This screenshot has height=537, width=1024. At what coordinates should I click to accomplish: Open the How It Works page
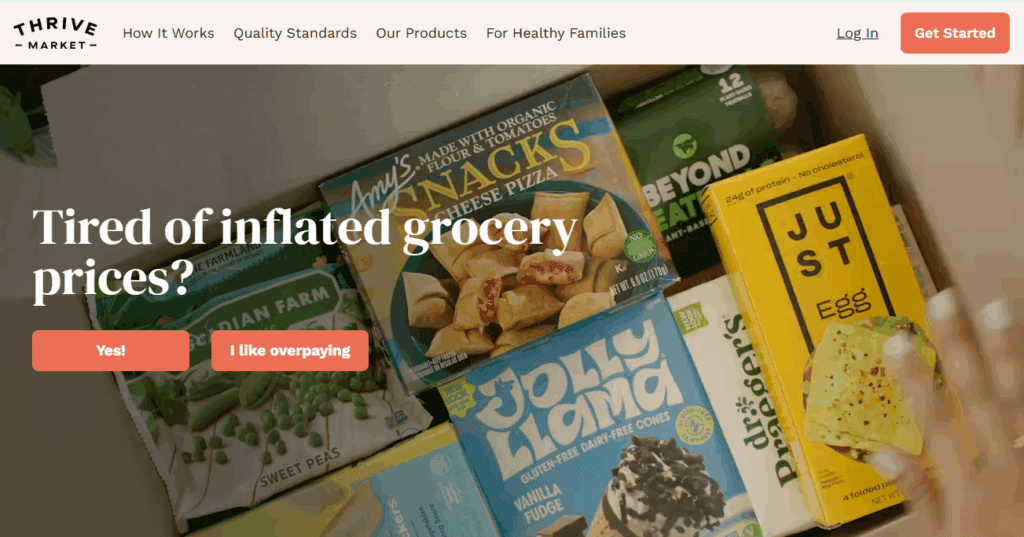click(x=168, y=33)
